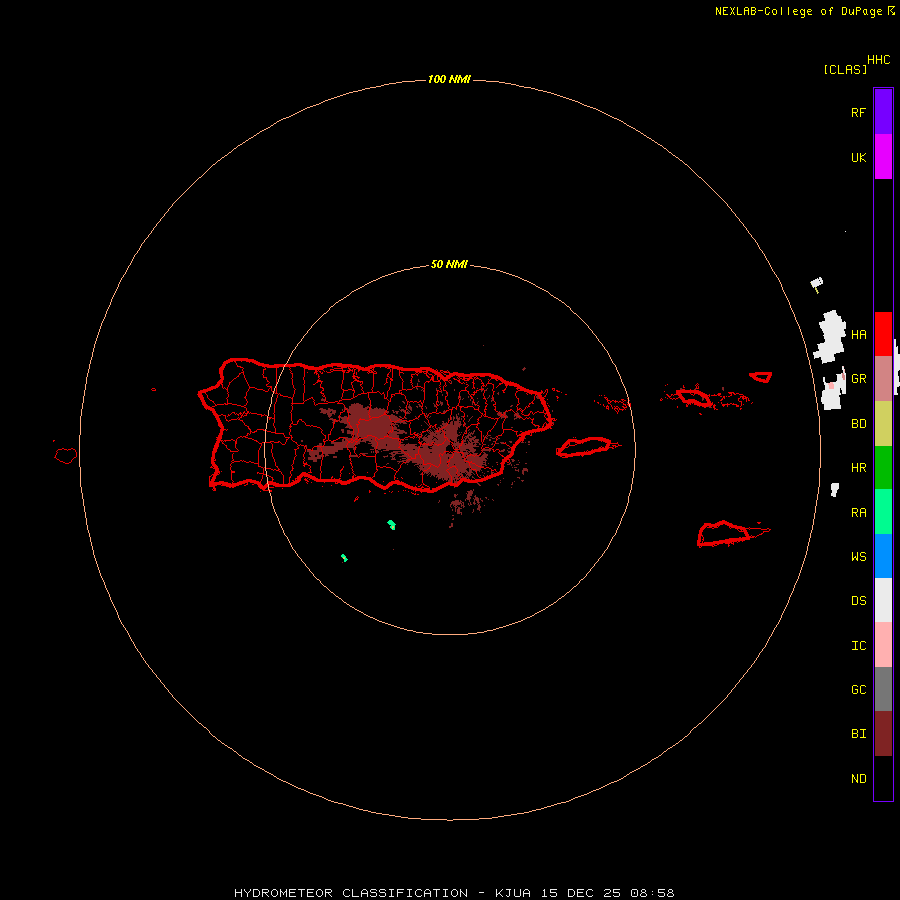Image resolution: width=900 pixels, height=900 pixels.
Task: Click the "[CLAS]" legend heading
Action: coord(845,69)
